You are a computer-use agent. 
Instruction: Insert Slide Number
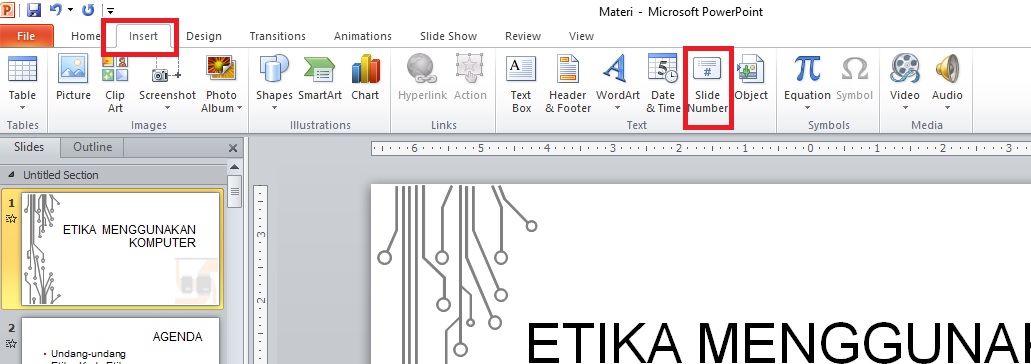(x=707, y=83)
